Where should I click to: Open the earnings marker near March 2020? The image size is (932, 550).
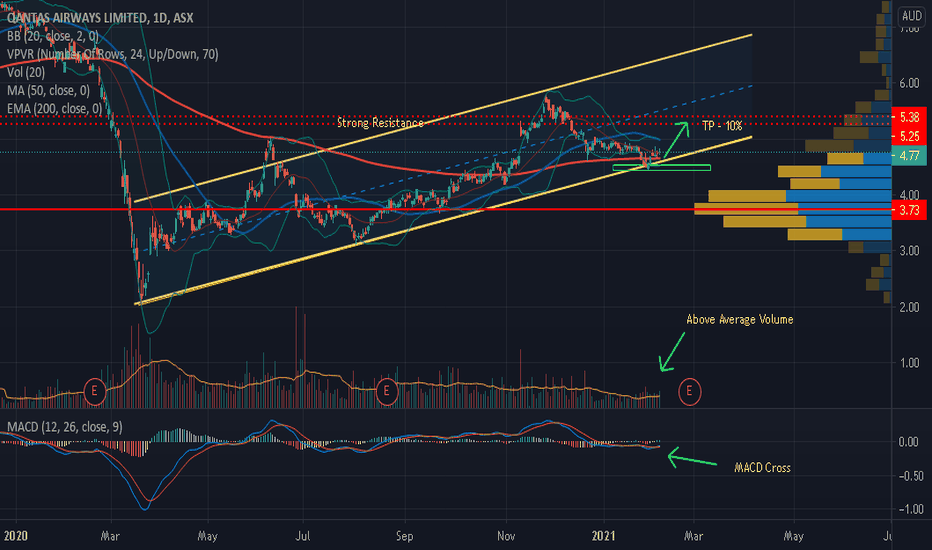[x=95, y=391]
